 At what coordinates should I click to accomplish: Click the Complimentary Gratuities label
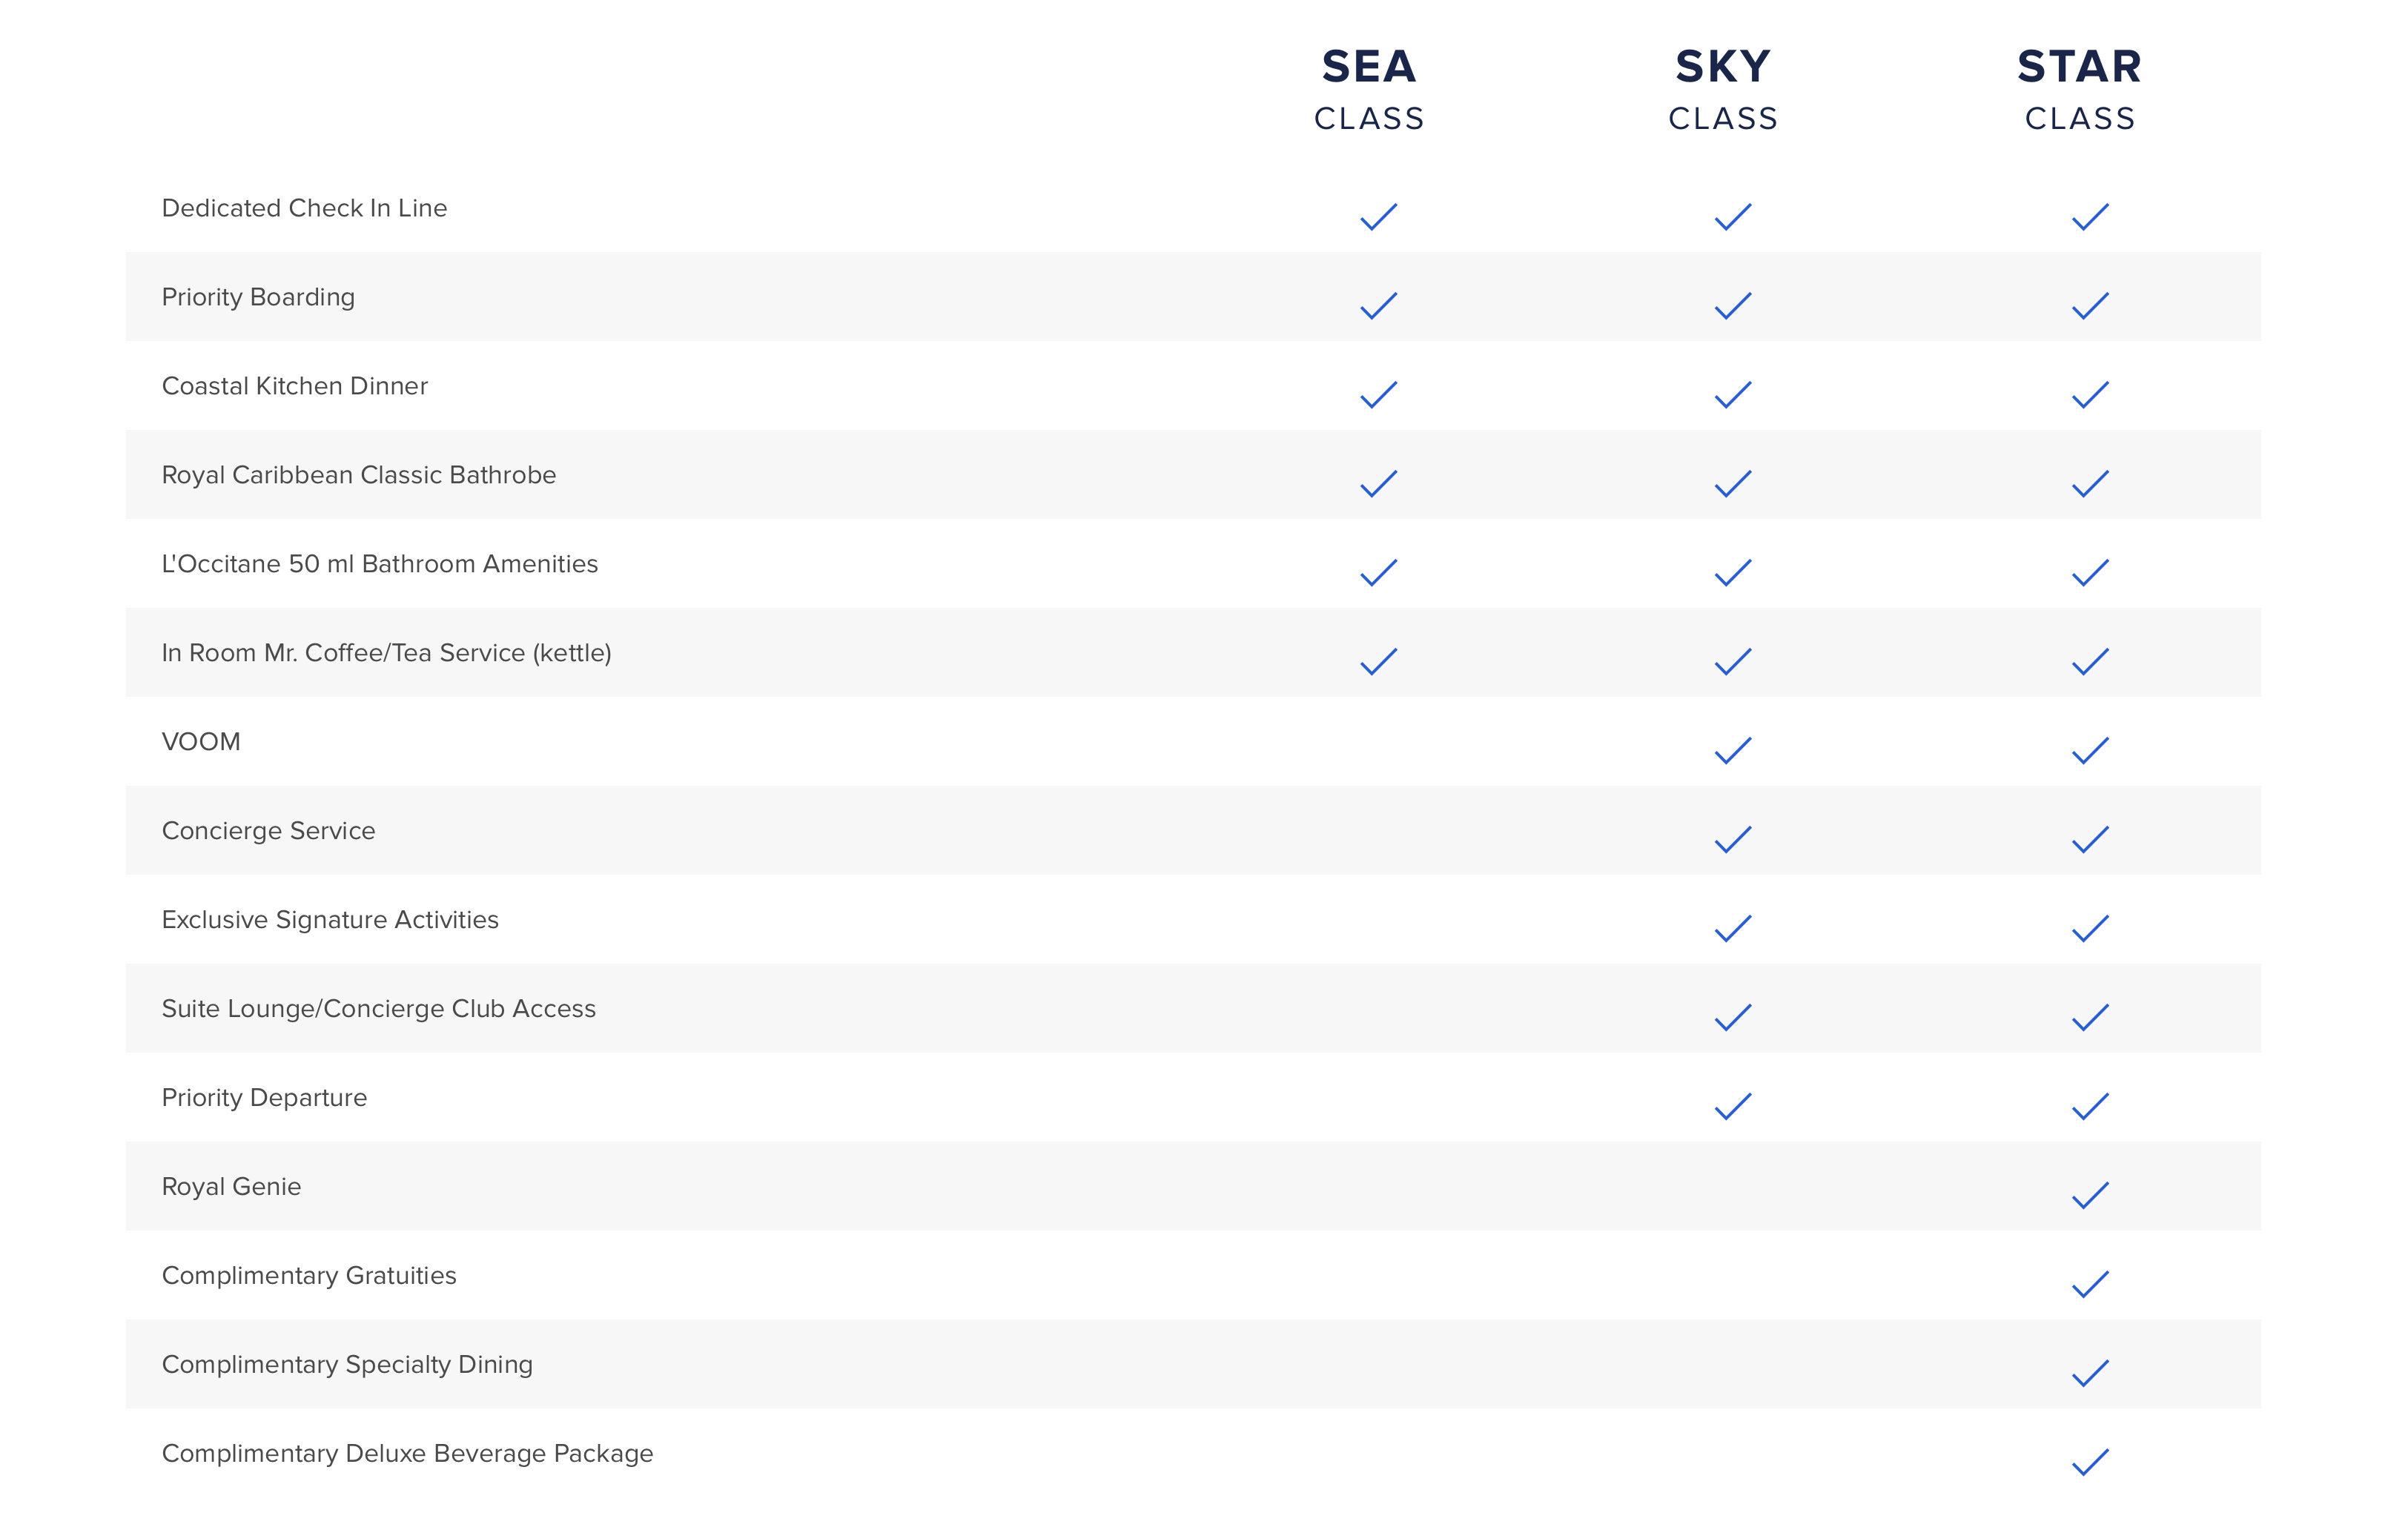tap(309, 1277)
